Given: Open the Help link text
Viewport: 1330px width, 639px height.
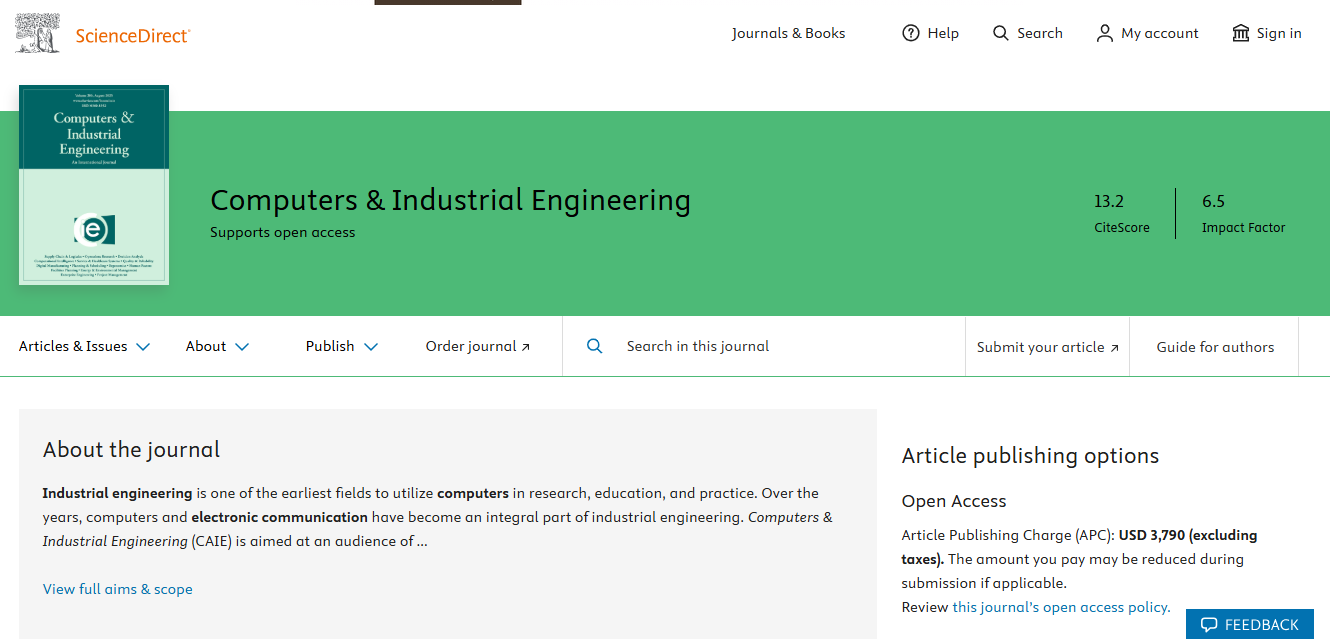Looking at the screenshot, I should 943,33.
